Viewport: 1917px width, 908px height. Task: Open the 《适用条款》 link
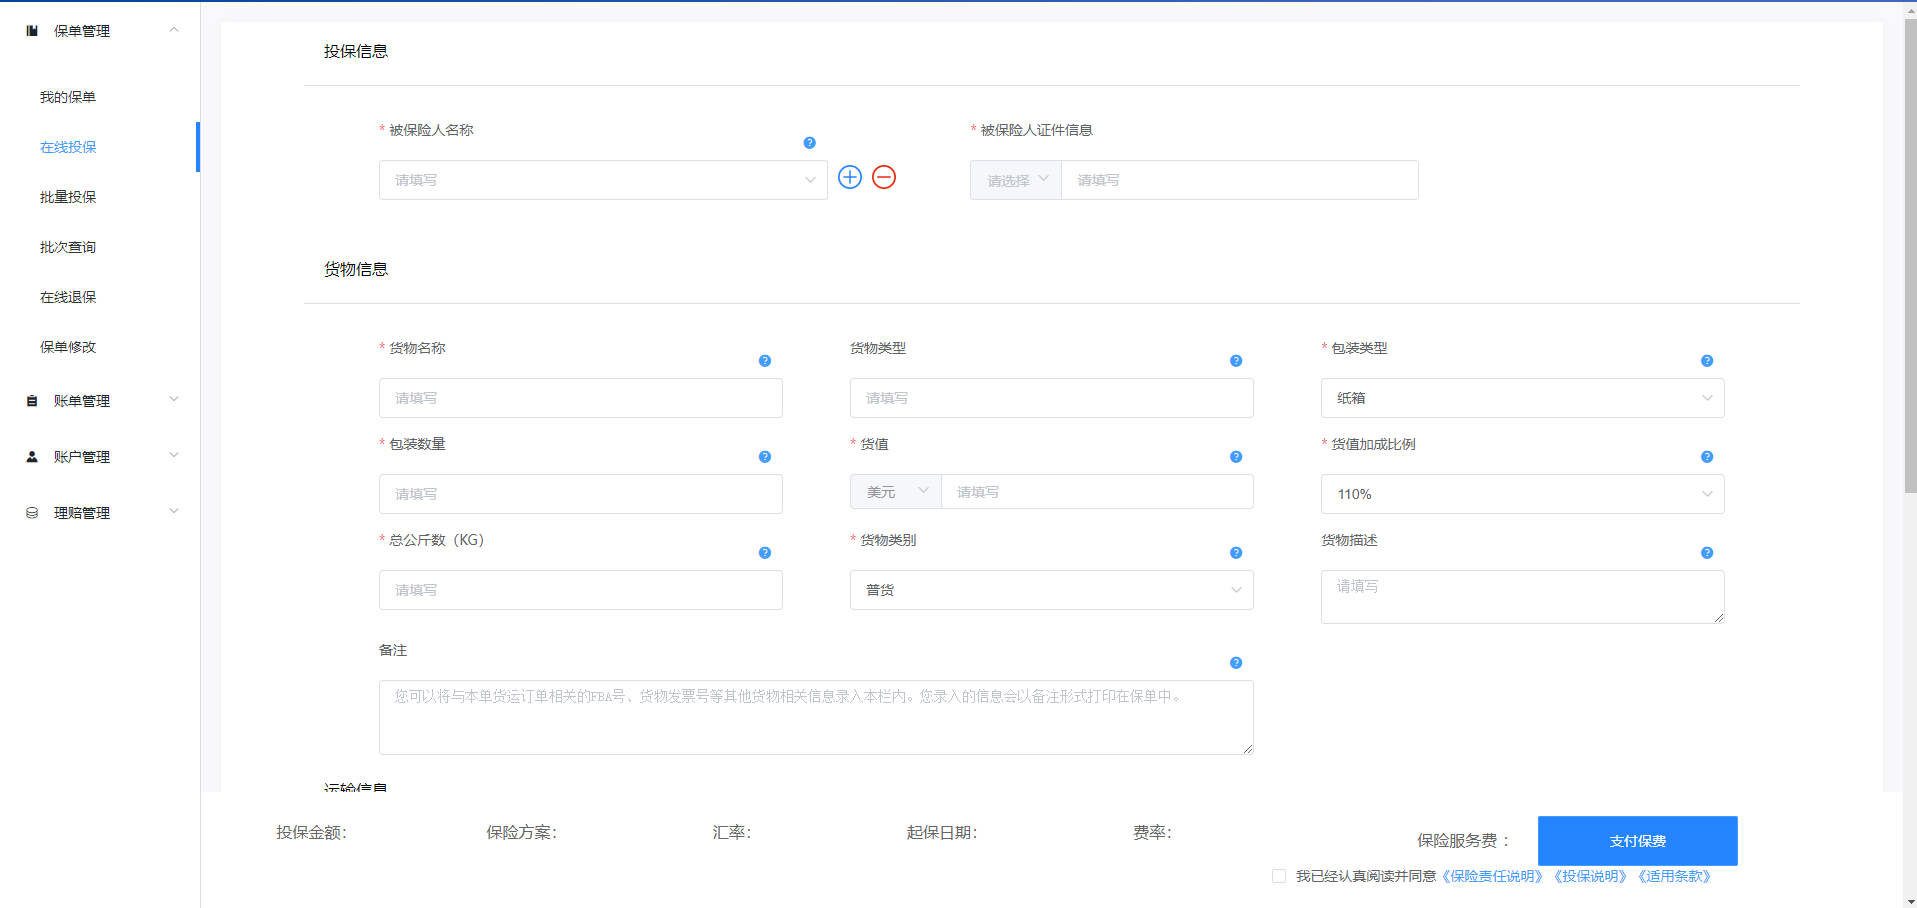click(x=1674, y=876)
